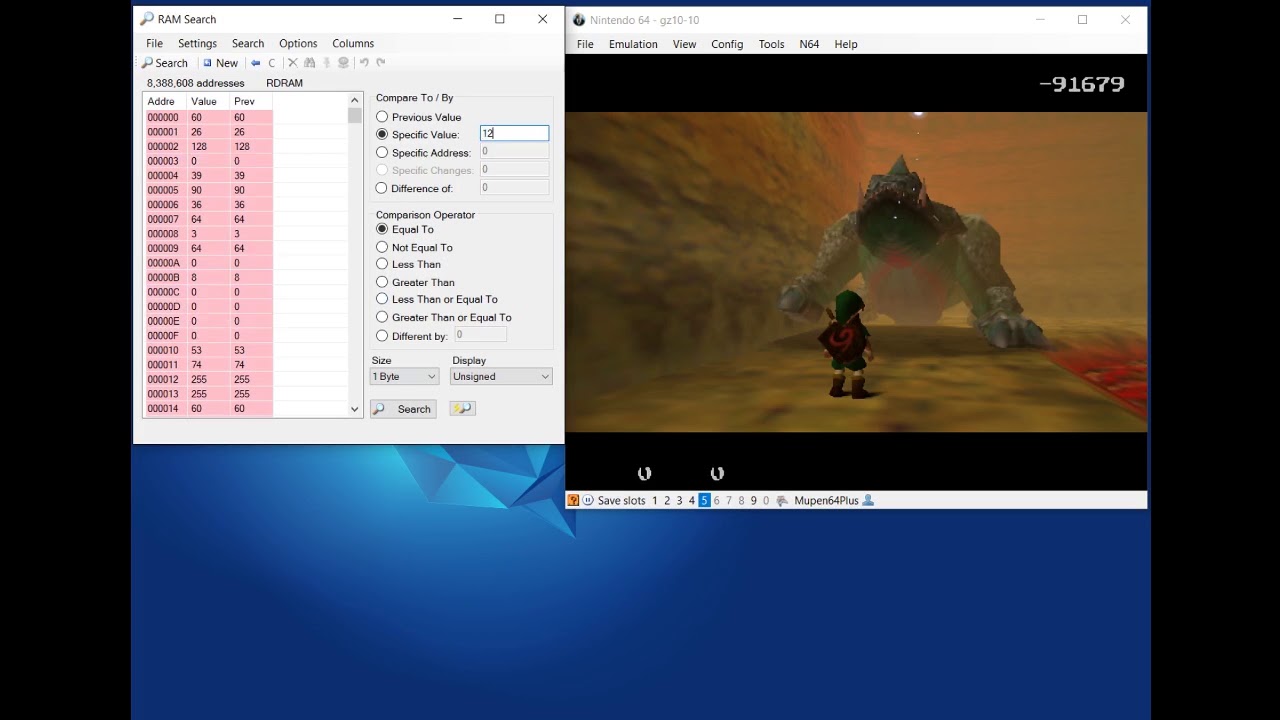
Task: Click the user profile icon in status bar
Action: coord(868,501)
